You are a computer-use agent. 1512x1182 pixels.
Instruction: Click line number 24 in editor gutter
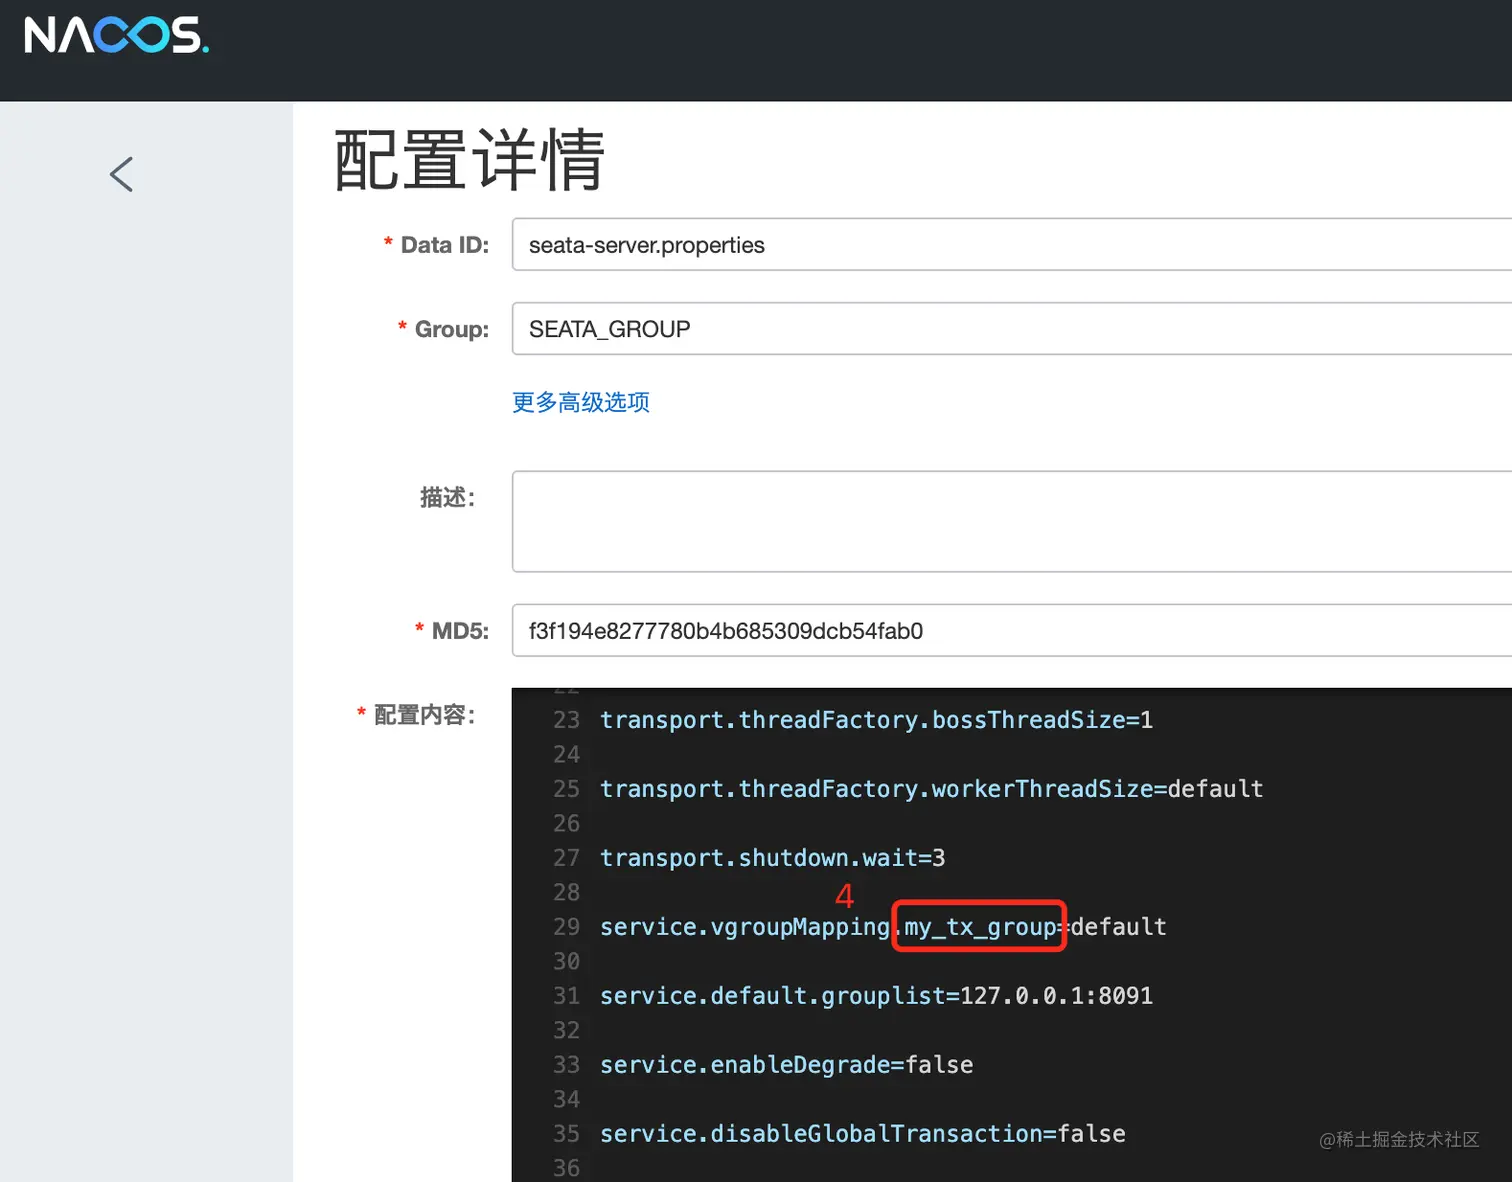coord(566,754)
